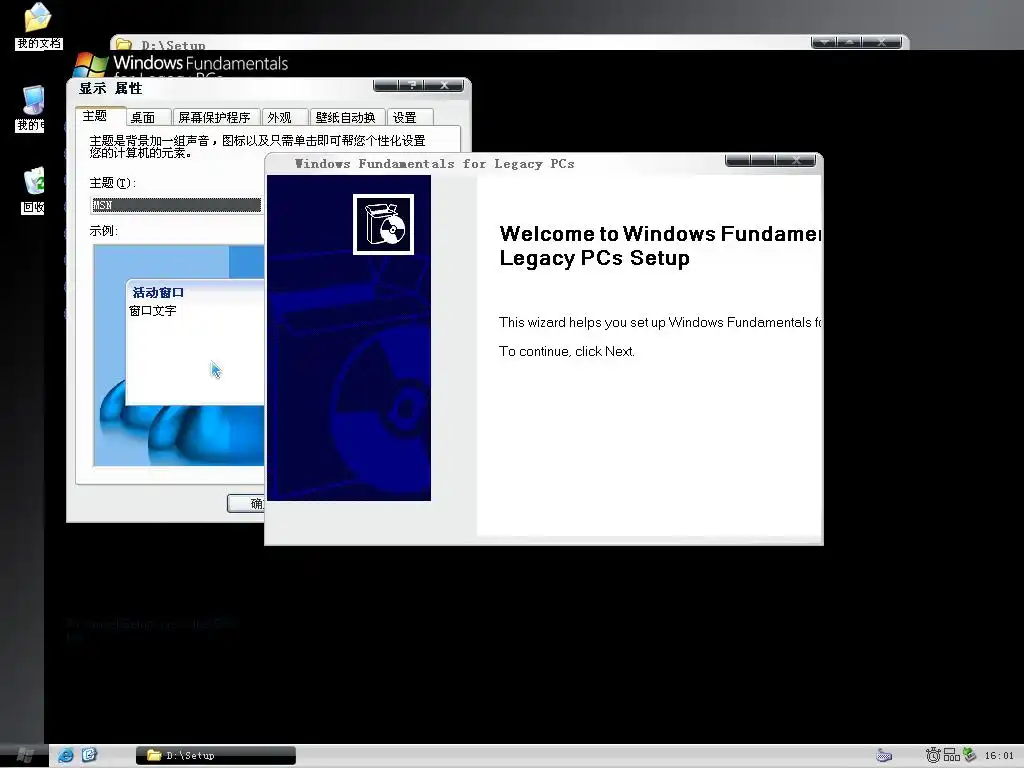Viewport: 1024px width, 768px height.
Task: Switch to the 主题 tab
Action: [x=101, y=116]
